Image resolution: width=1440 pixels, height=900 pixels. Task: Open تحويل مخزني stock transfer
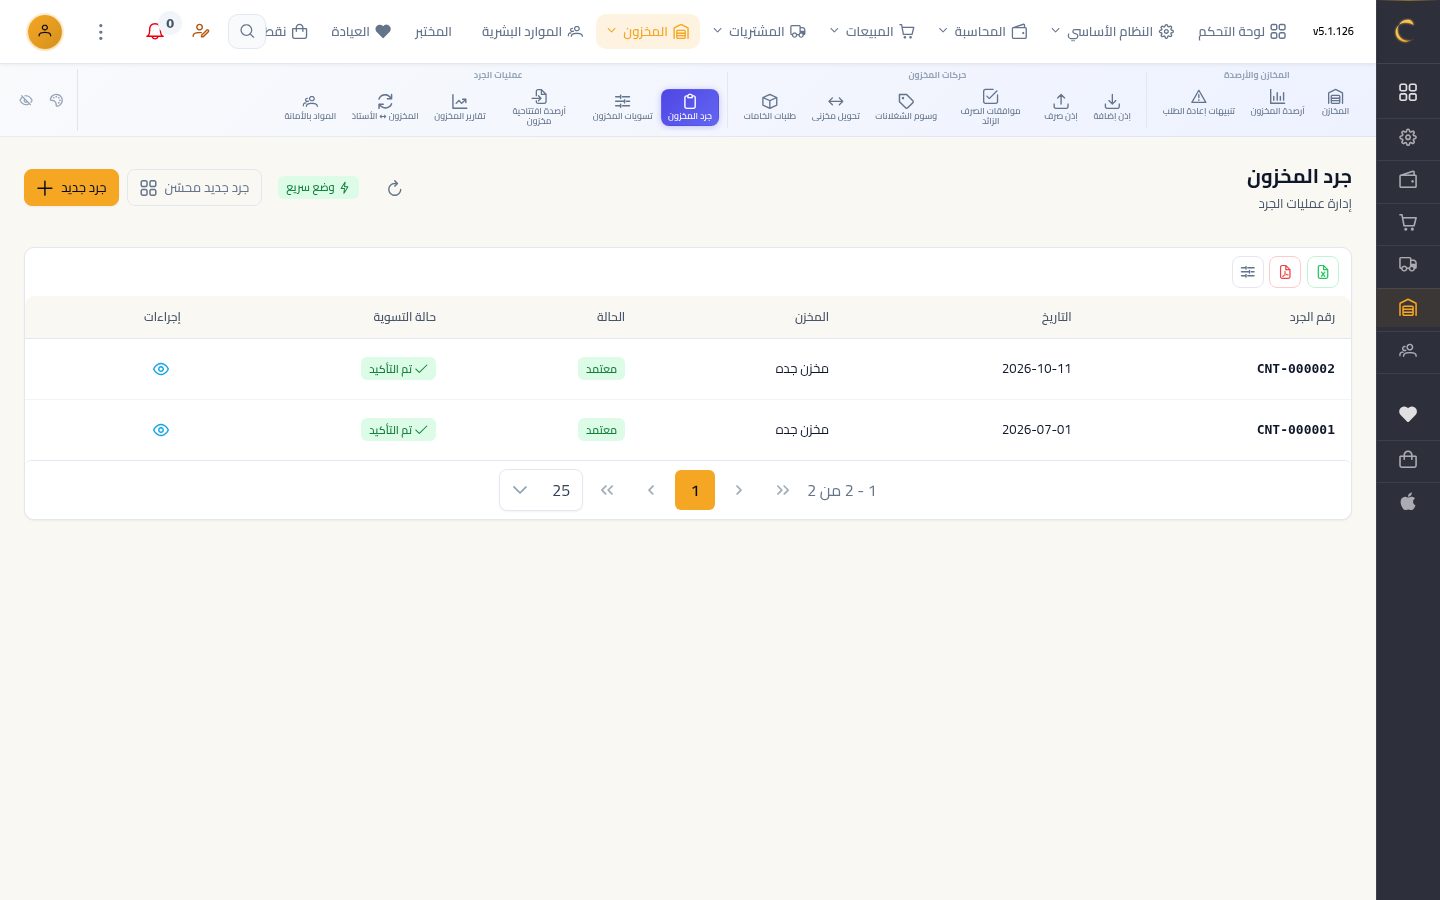pos(835,106)
